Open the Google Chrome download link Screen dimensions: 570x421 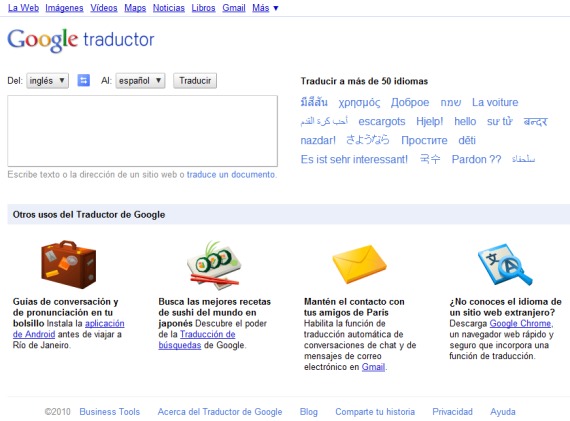520,323
